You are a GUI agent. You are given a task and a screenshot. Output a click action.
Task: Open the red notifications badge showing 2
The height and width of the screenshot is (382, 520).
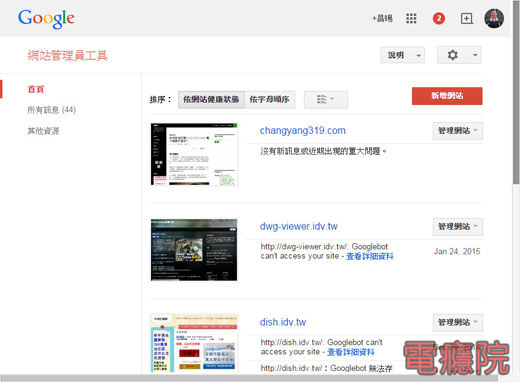click(x=439, y=18)
